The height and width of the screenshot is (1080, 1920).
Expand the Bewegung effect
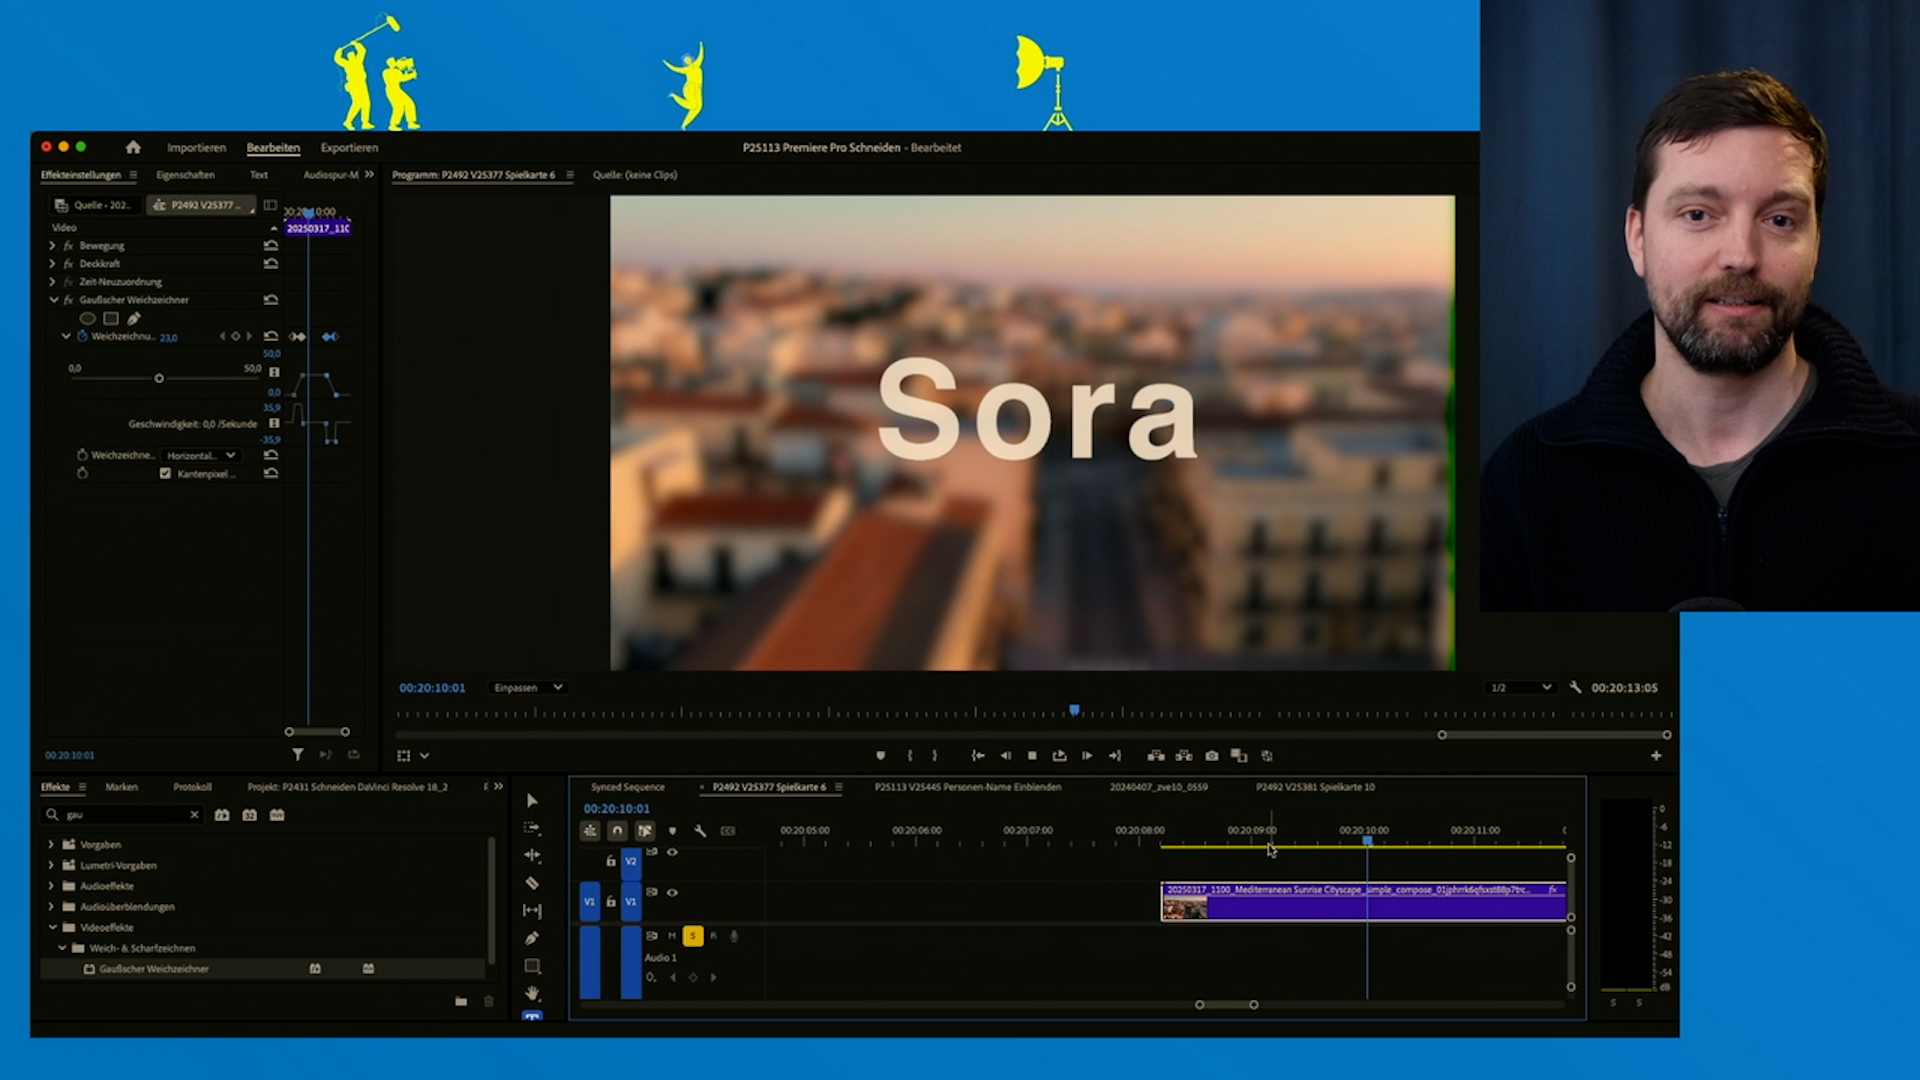53,246
